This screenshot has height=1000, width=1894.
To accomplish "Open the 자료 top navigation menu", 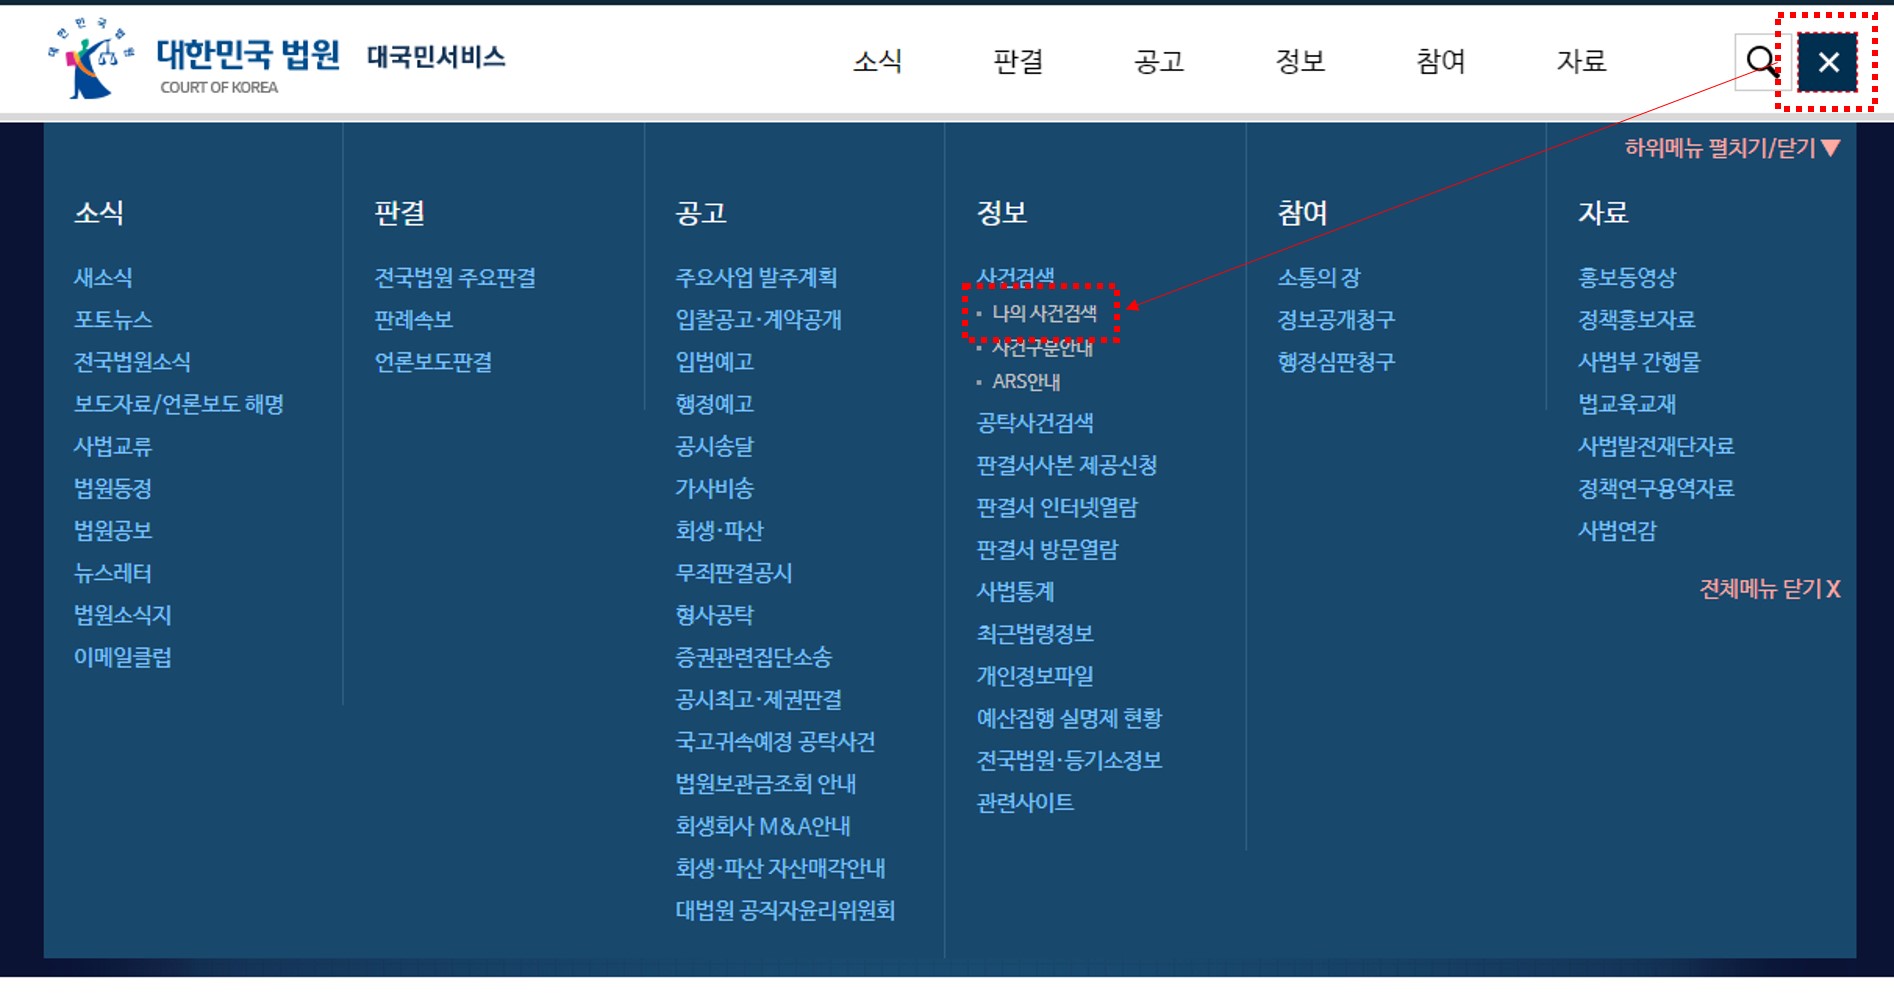I will coord(1581,61).
